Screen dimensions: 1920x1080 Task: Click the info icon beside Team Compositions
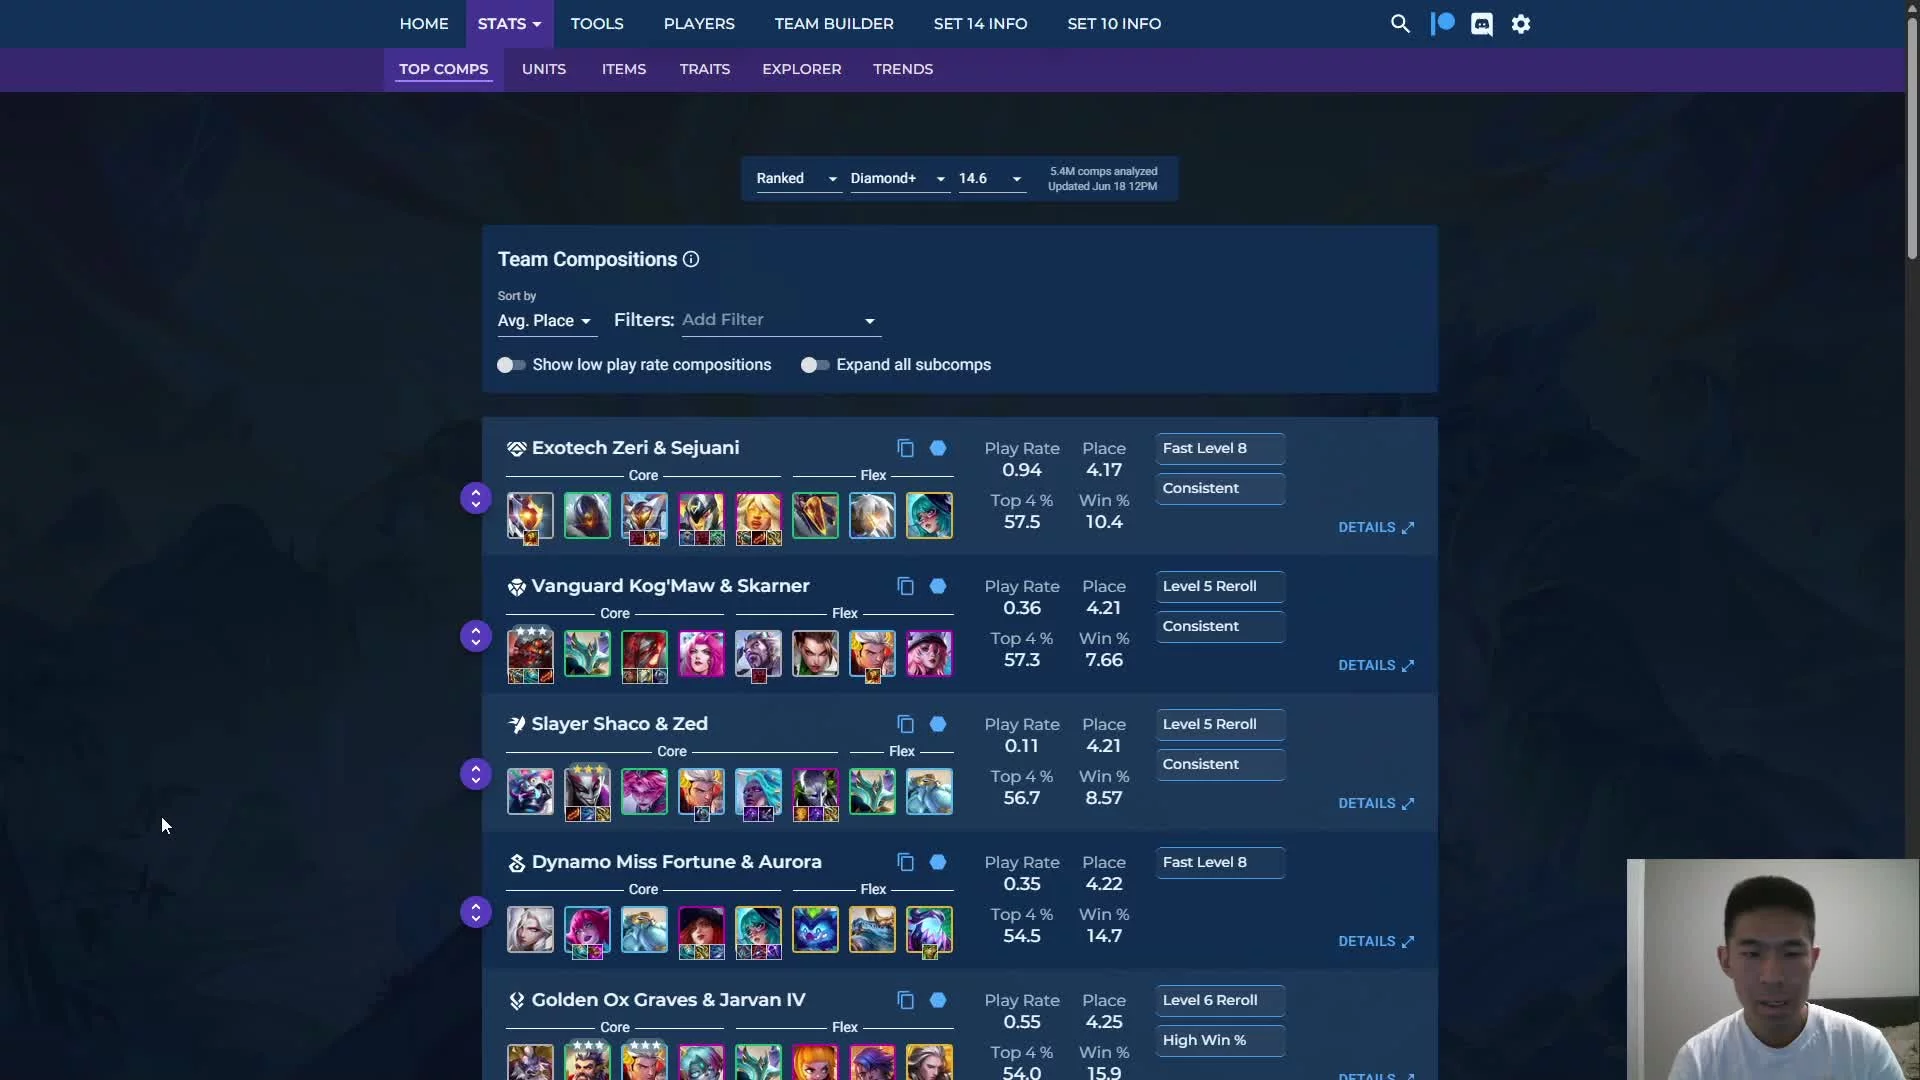(x=691, y=260)
